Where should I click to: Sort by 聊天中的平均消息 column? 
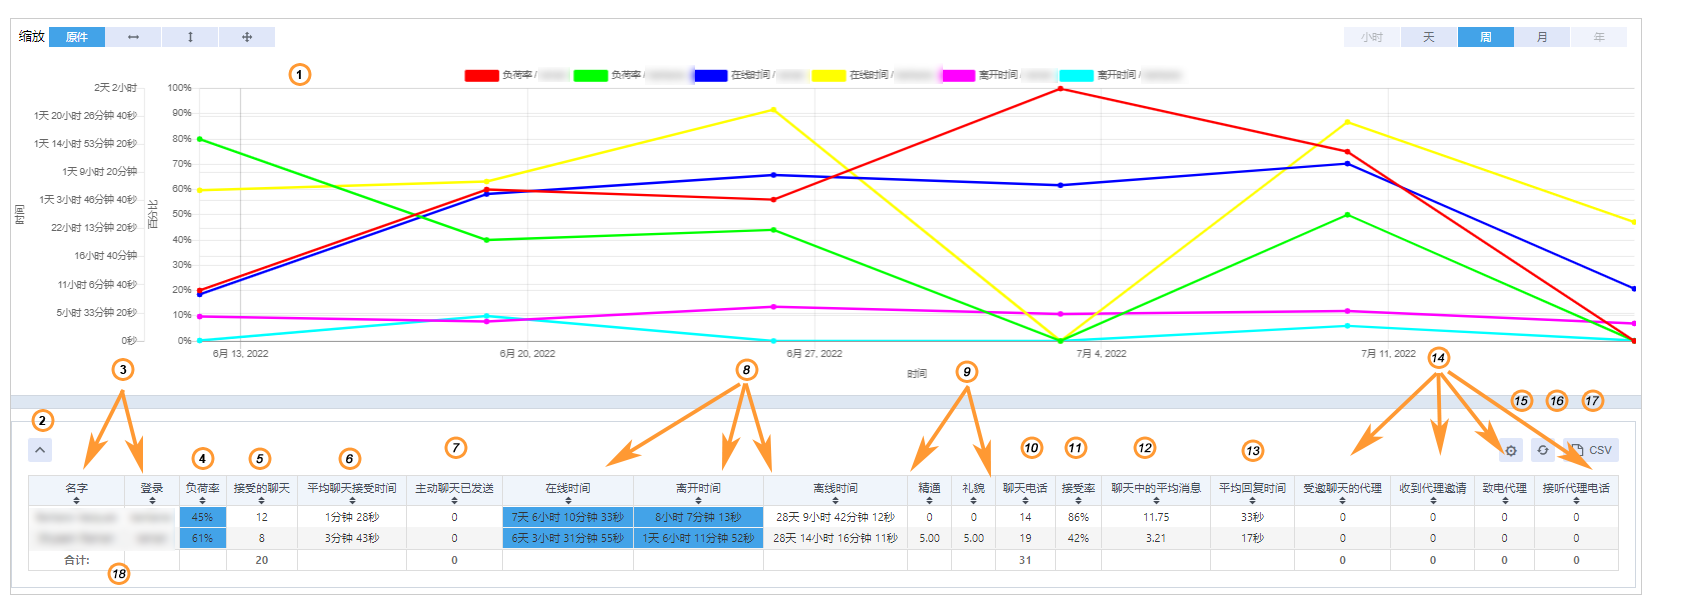1156,491
